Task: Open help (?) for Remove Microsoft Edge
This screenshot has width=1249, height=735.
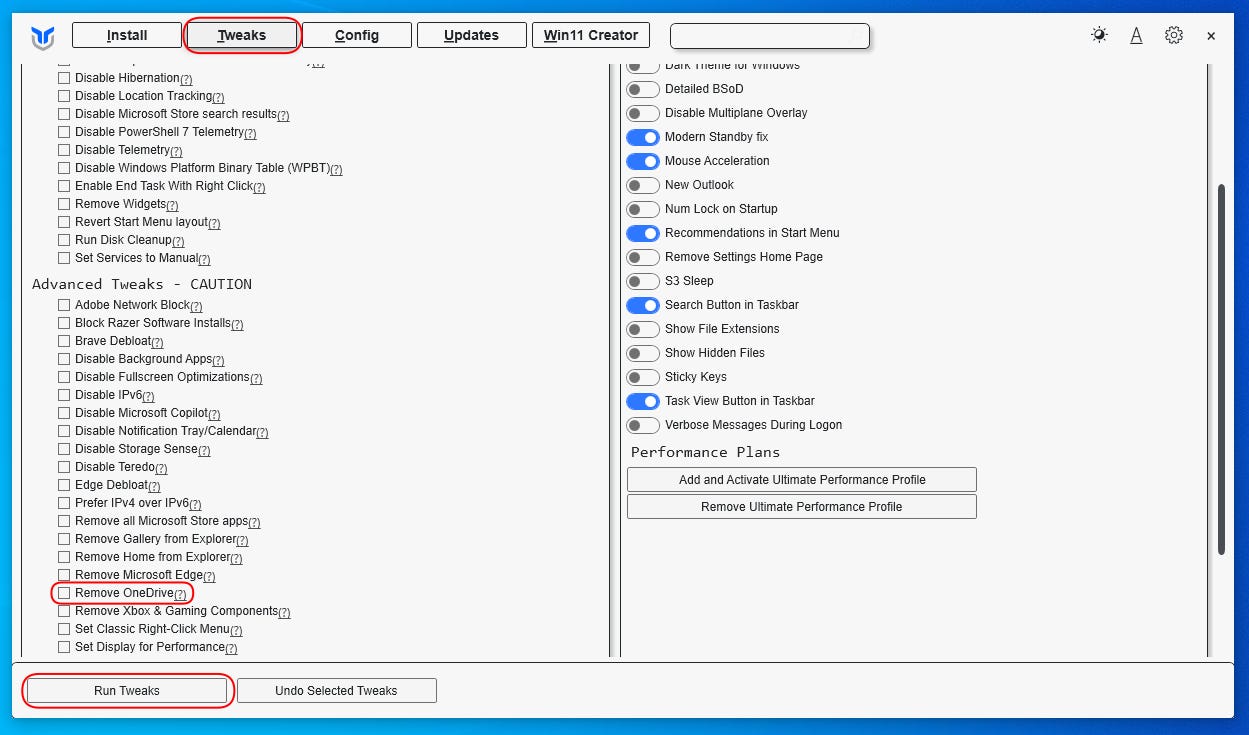Action: click(x=209, y=576)
